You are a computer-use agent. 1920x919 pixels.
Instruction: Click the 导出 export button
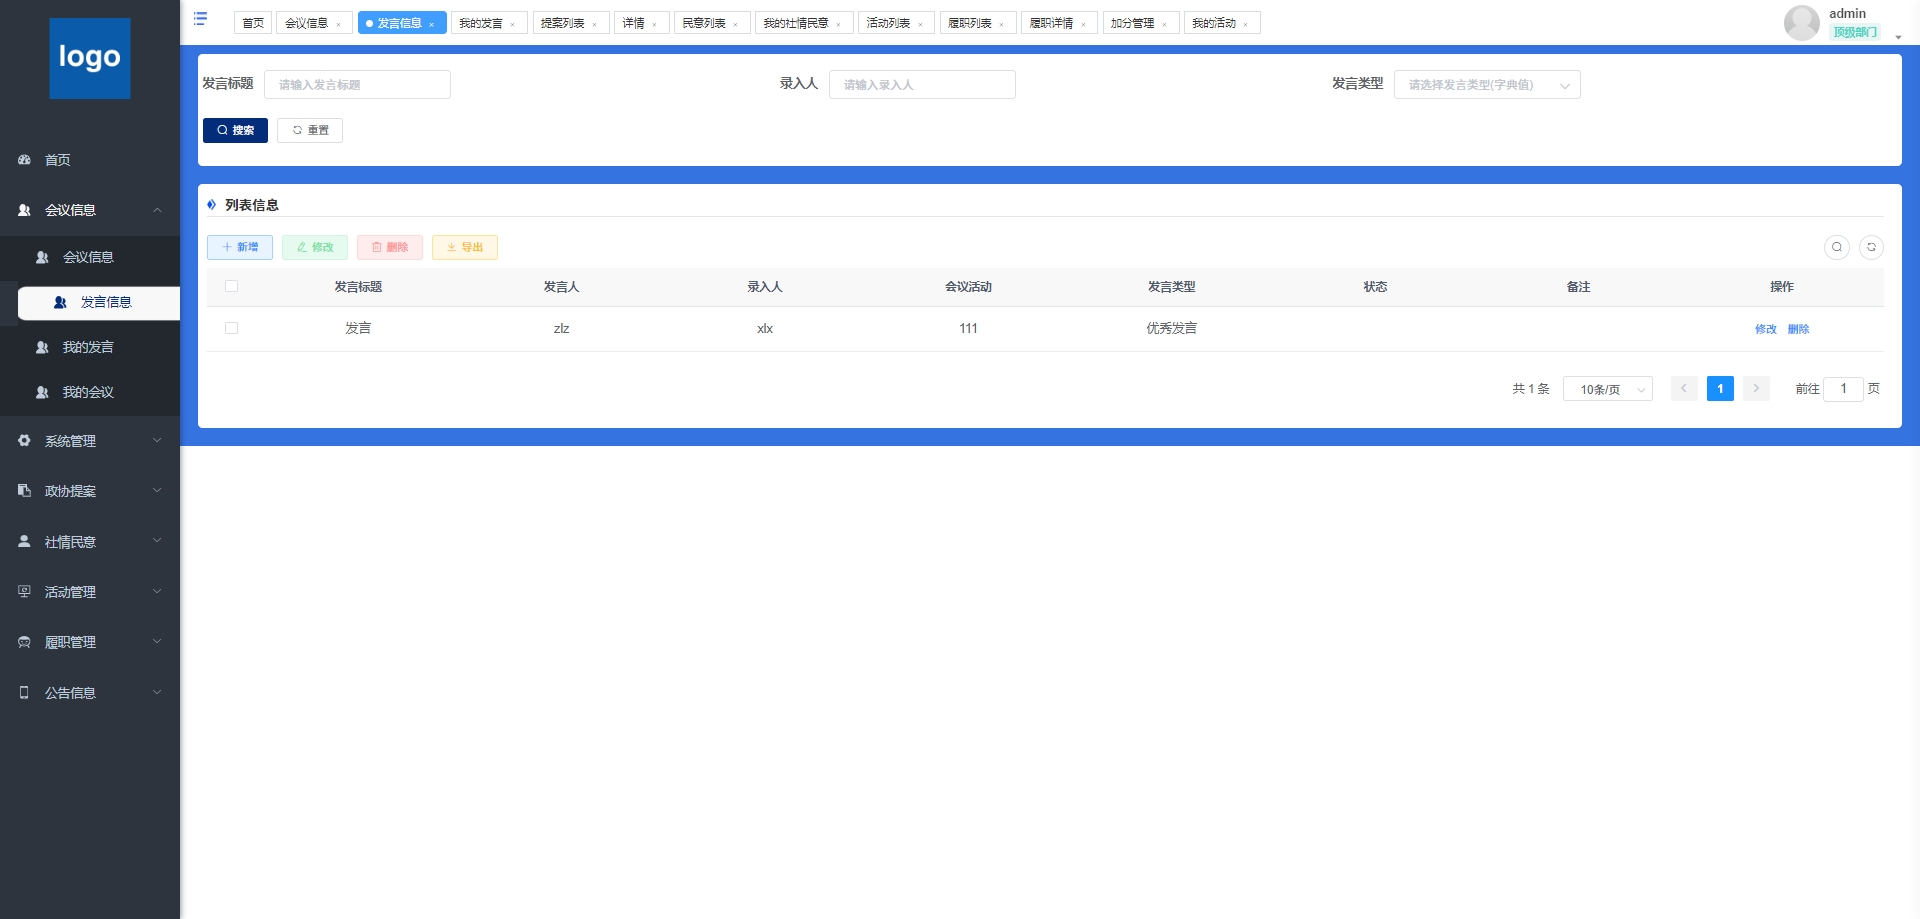465,247
